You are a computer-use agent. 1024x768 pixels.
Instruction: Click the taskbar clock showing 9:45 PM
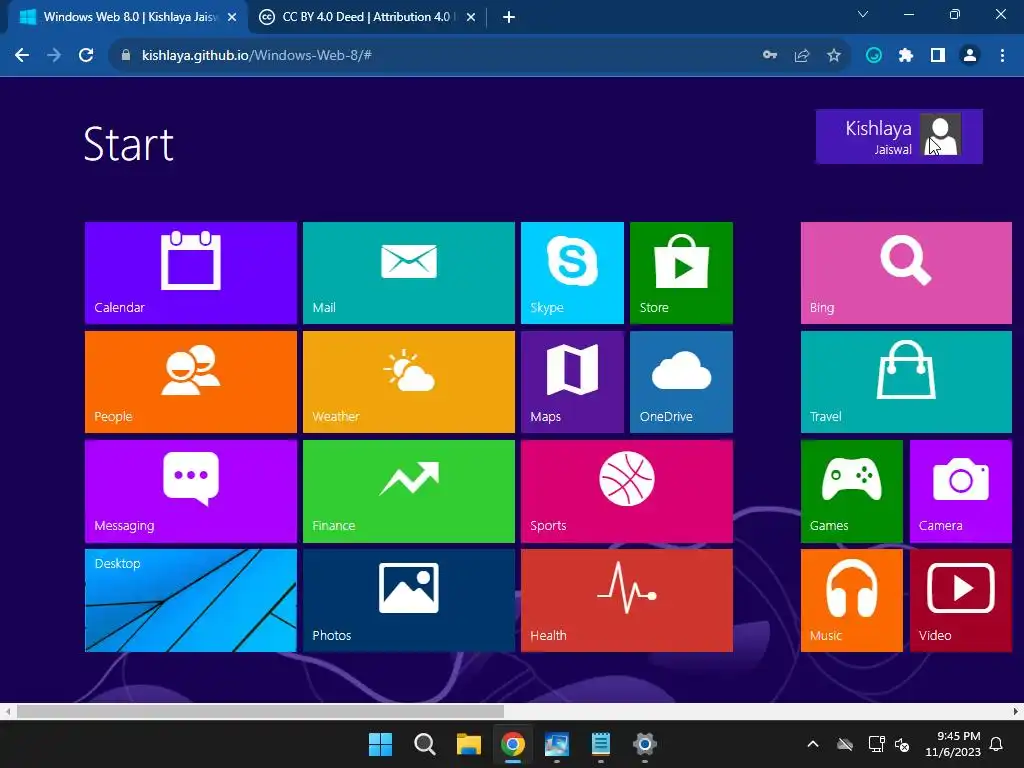pyautogui.click(x=953, y=744)
